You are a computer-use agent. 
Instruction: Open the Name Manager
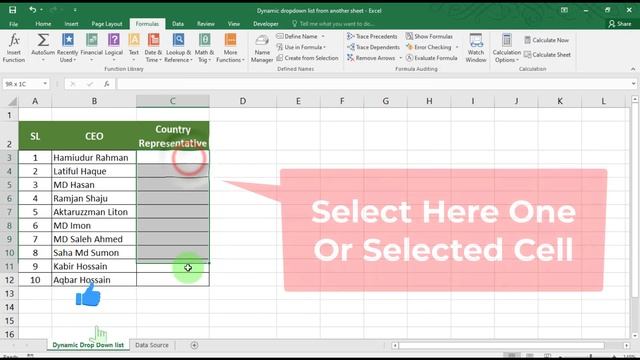pyautogui.click(x=262, y=49)
